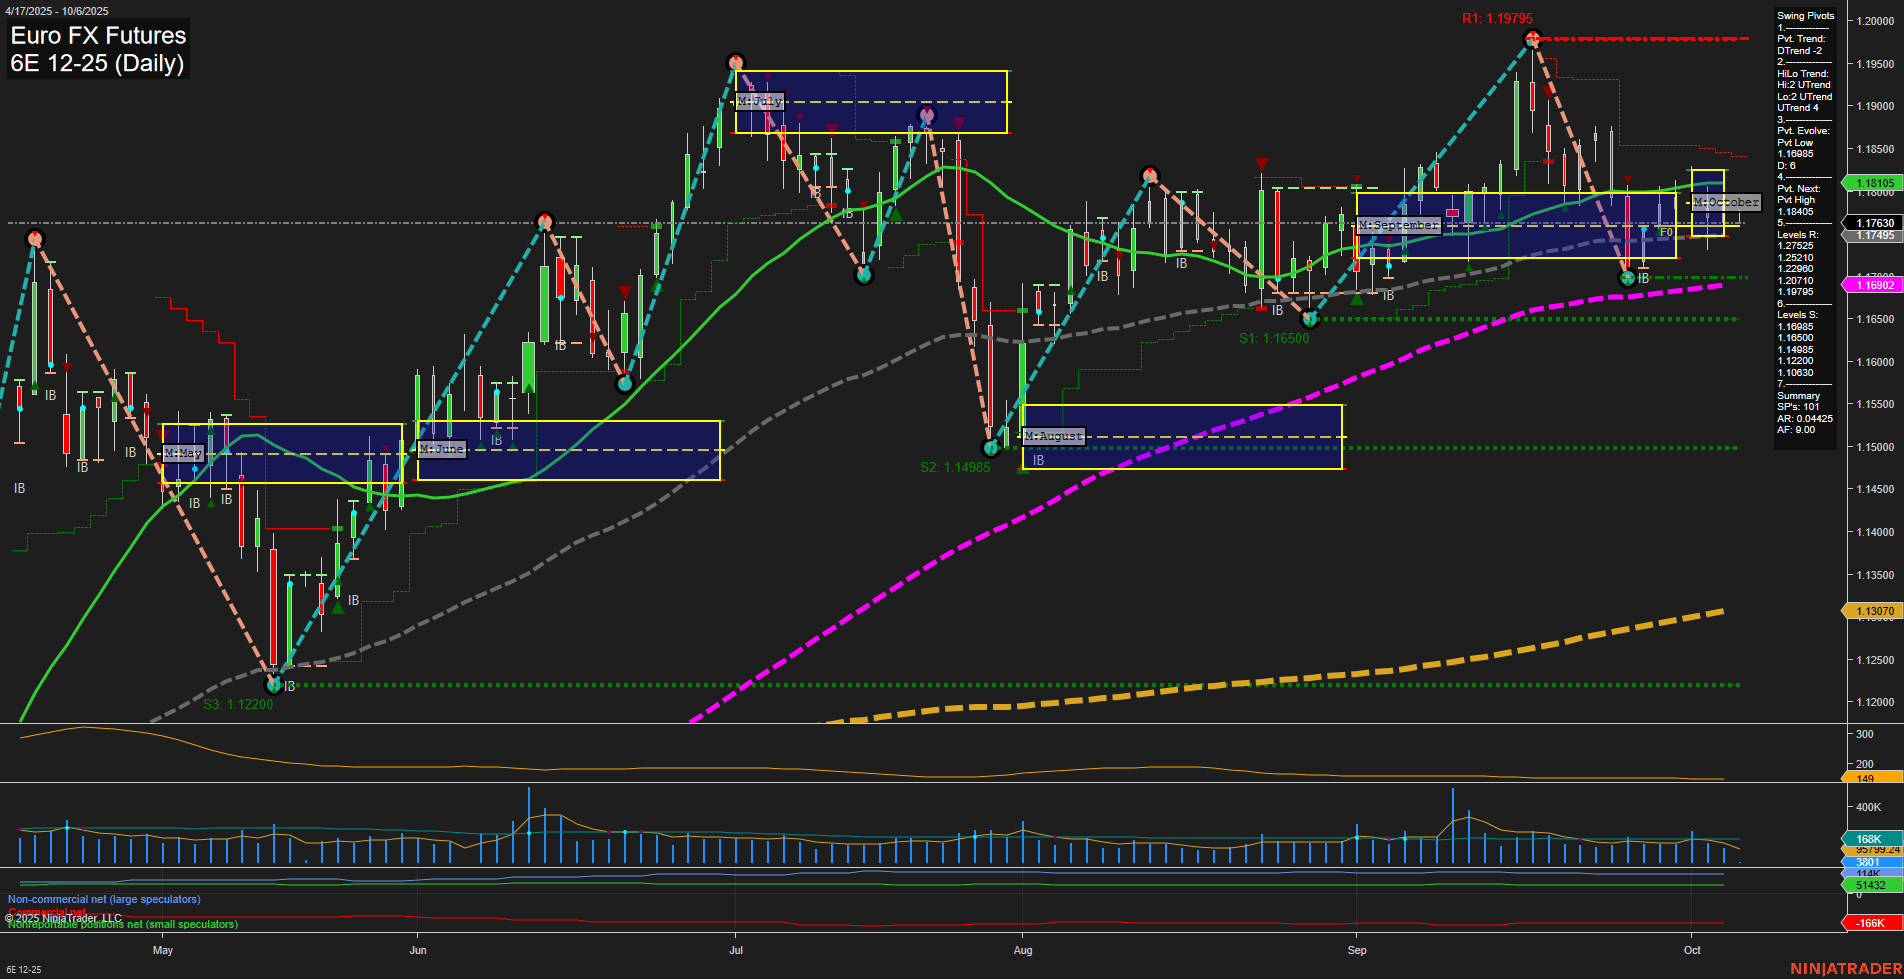Click the pivot globe marker at the R1 1.19795 peak

[1532, 37]
